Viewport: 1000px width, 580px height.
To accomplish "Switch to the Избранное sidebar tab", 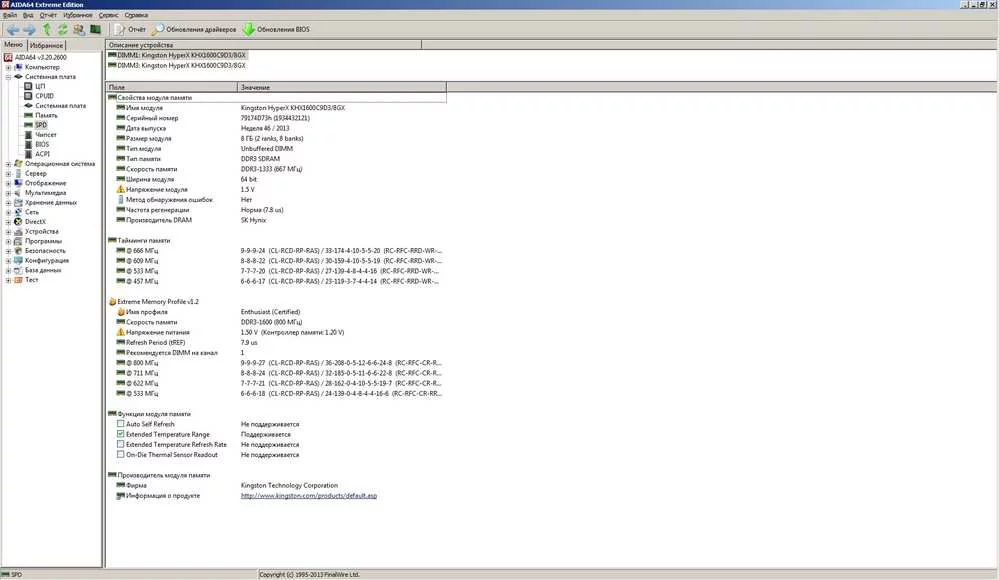I will pos(47,45).
